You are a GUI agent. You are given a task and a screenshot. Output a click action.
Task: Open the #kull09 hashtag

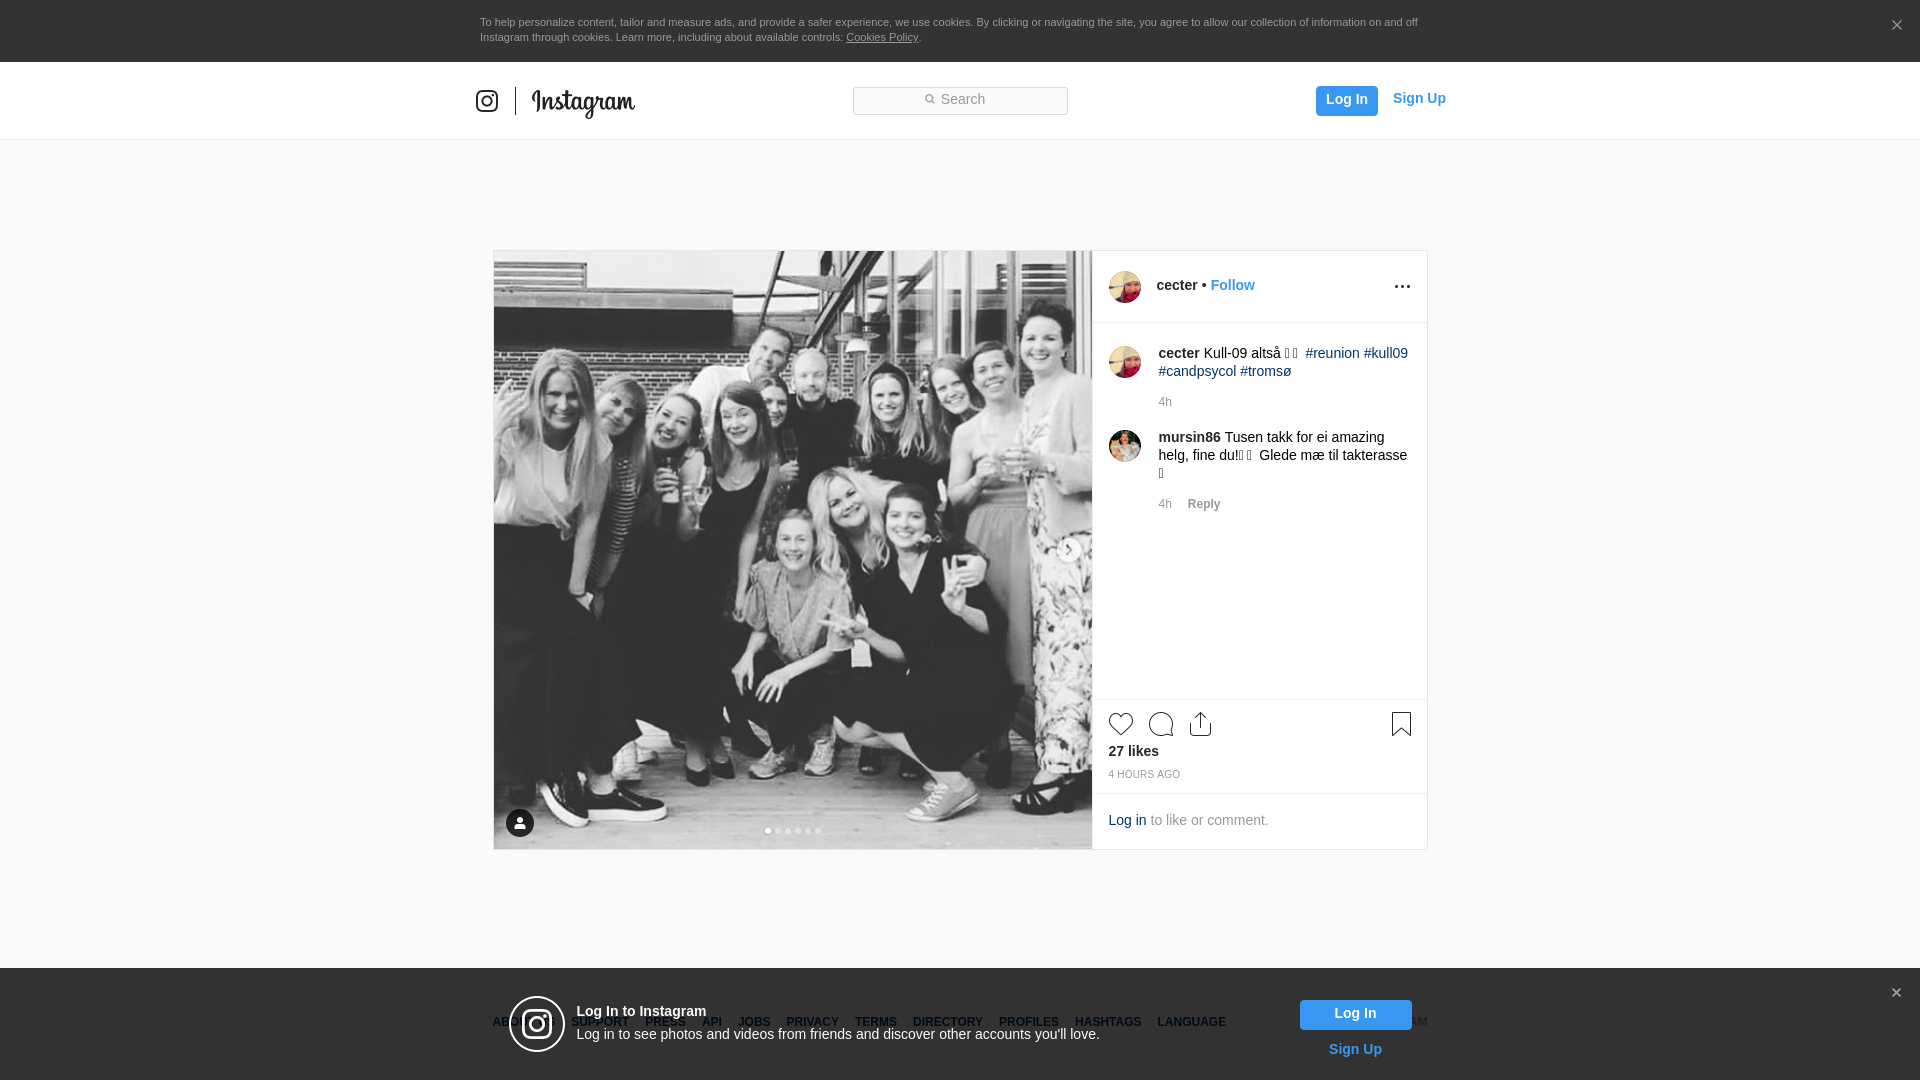click(1385, 354)
